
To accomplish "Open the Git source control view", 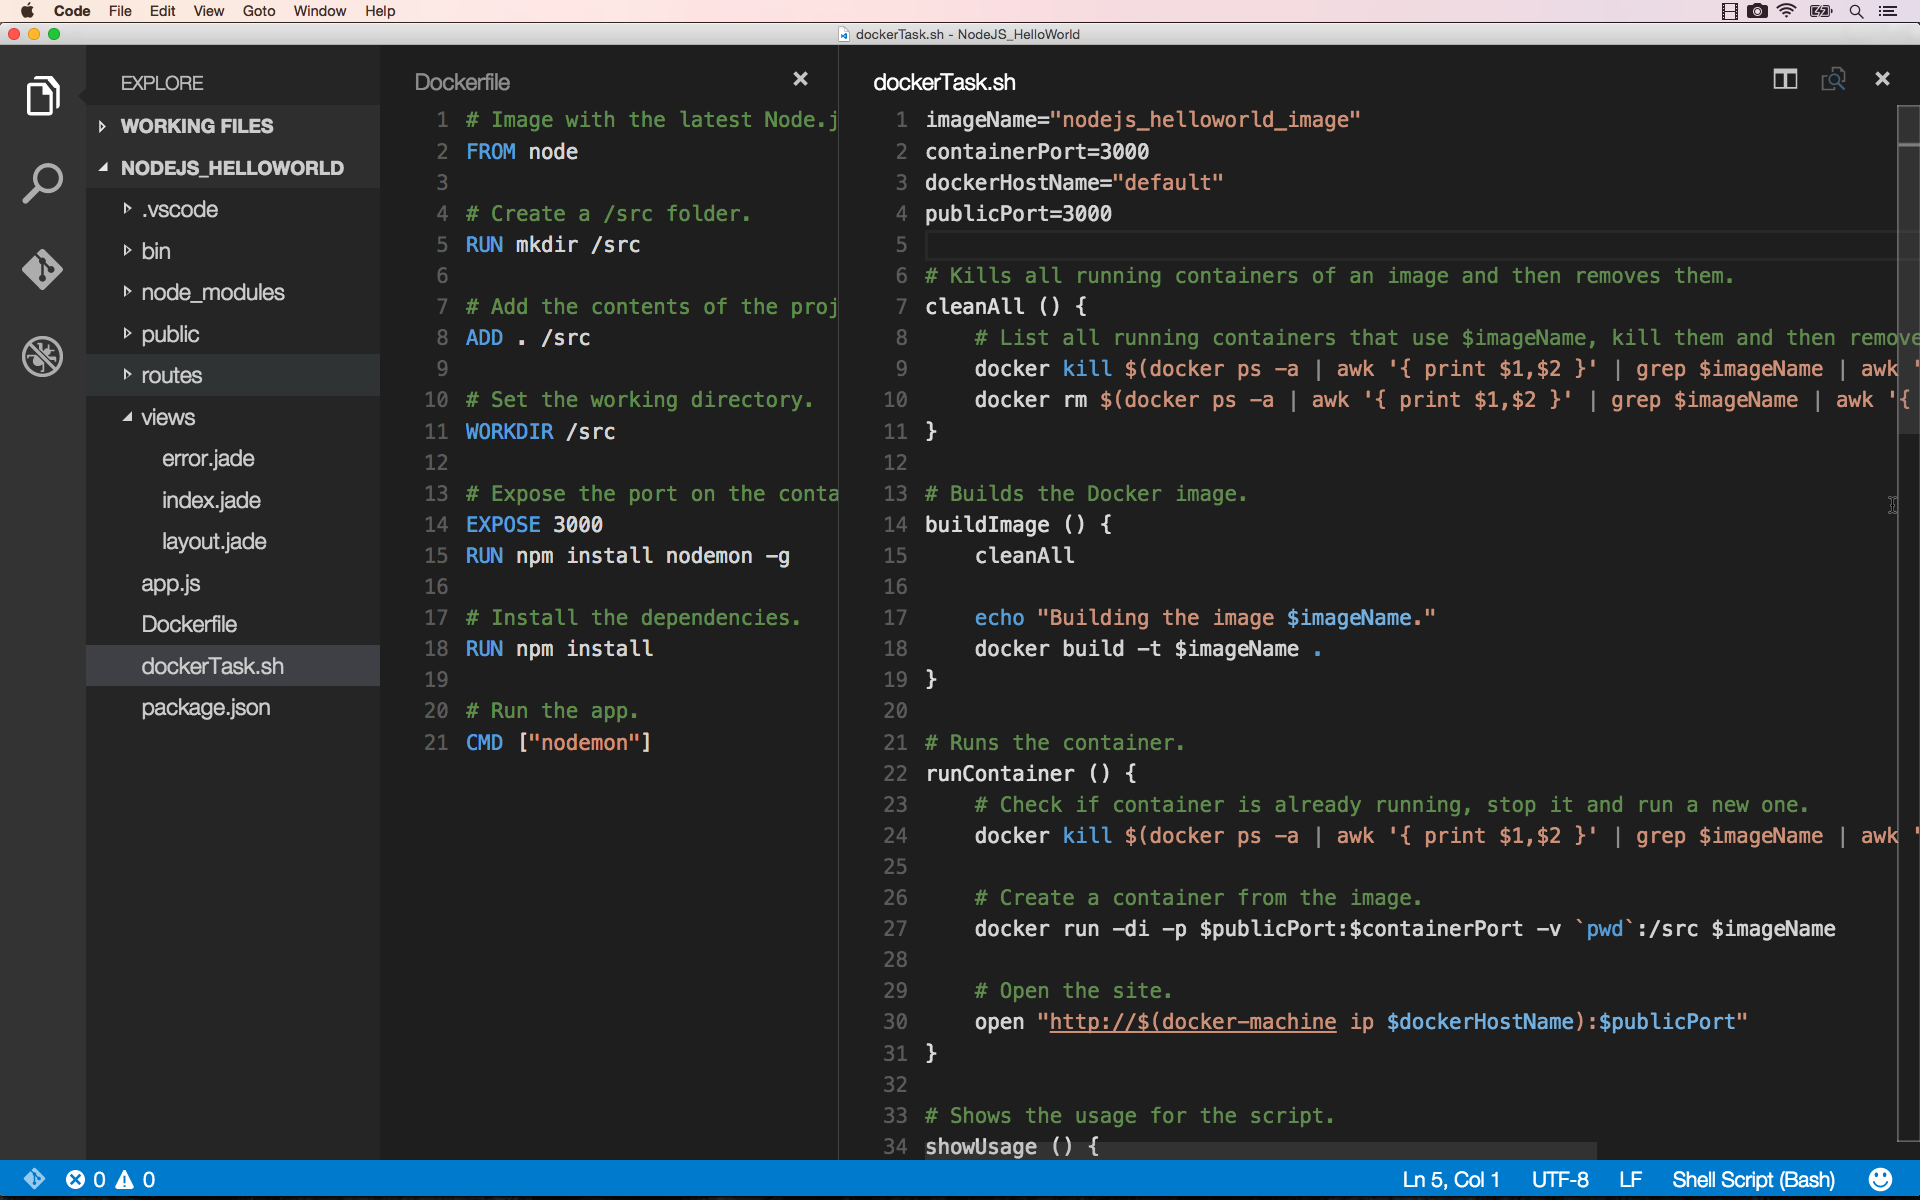I will point(42,270).
